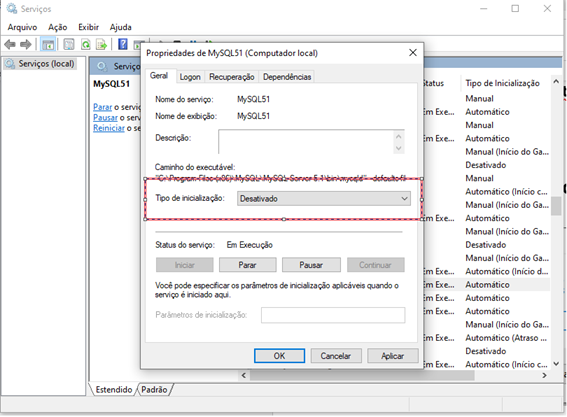Click the Pausar button in dialog
This screenshot has height=417, width=567.
pyautogui.click(x=311, y=265)
